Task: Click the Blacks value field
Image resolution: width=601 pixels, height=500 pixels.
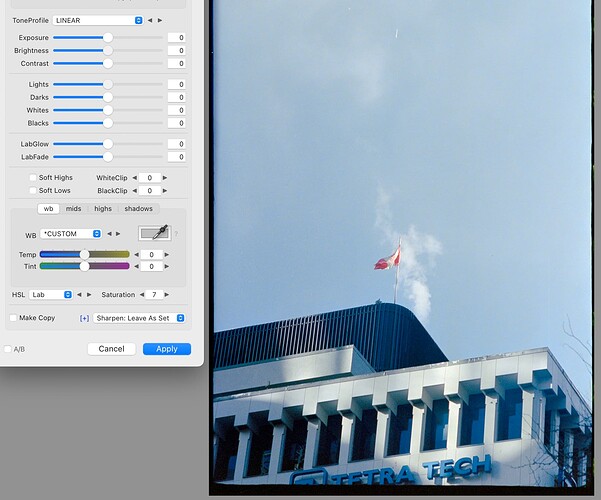Action: click(x=177, y=123)
